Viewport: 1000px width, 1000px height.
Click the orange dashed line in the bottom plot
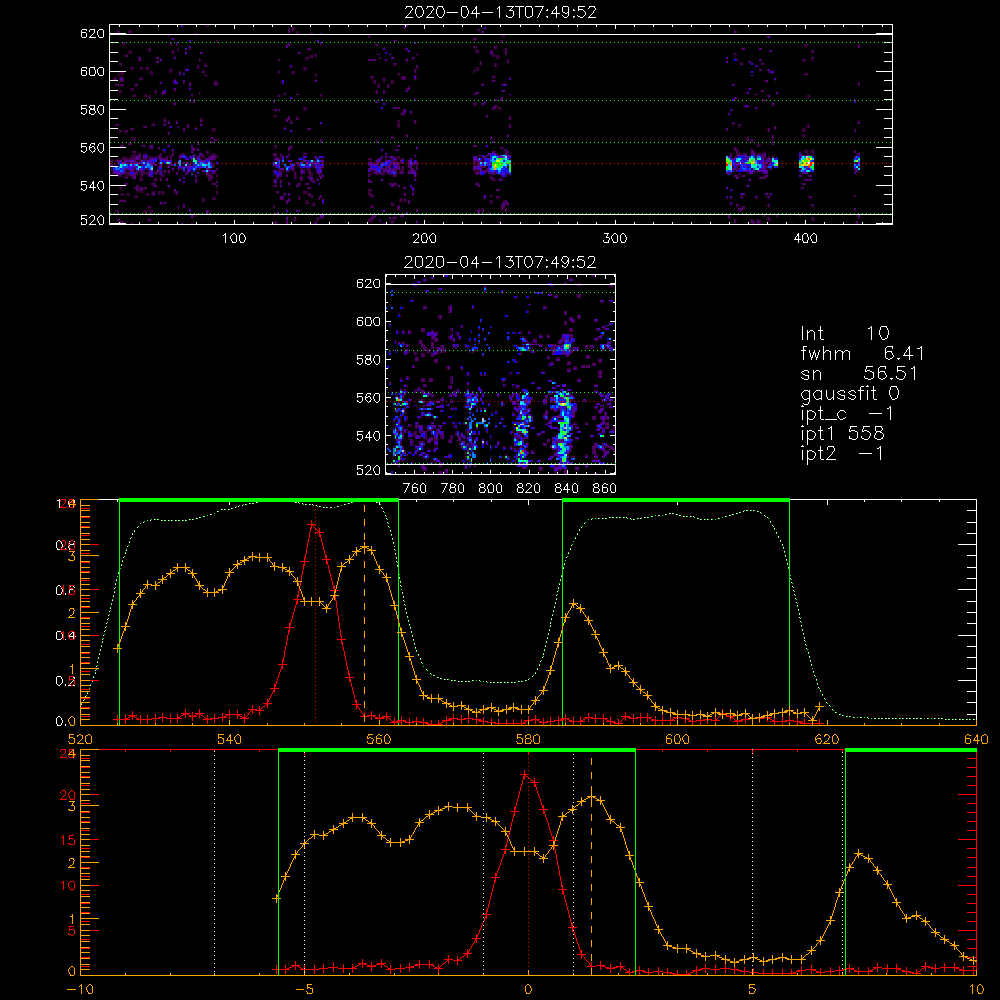(x=591, y=864)
